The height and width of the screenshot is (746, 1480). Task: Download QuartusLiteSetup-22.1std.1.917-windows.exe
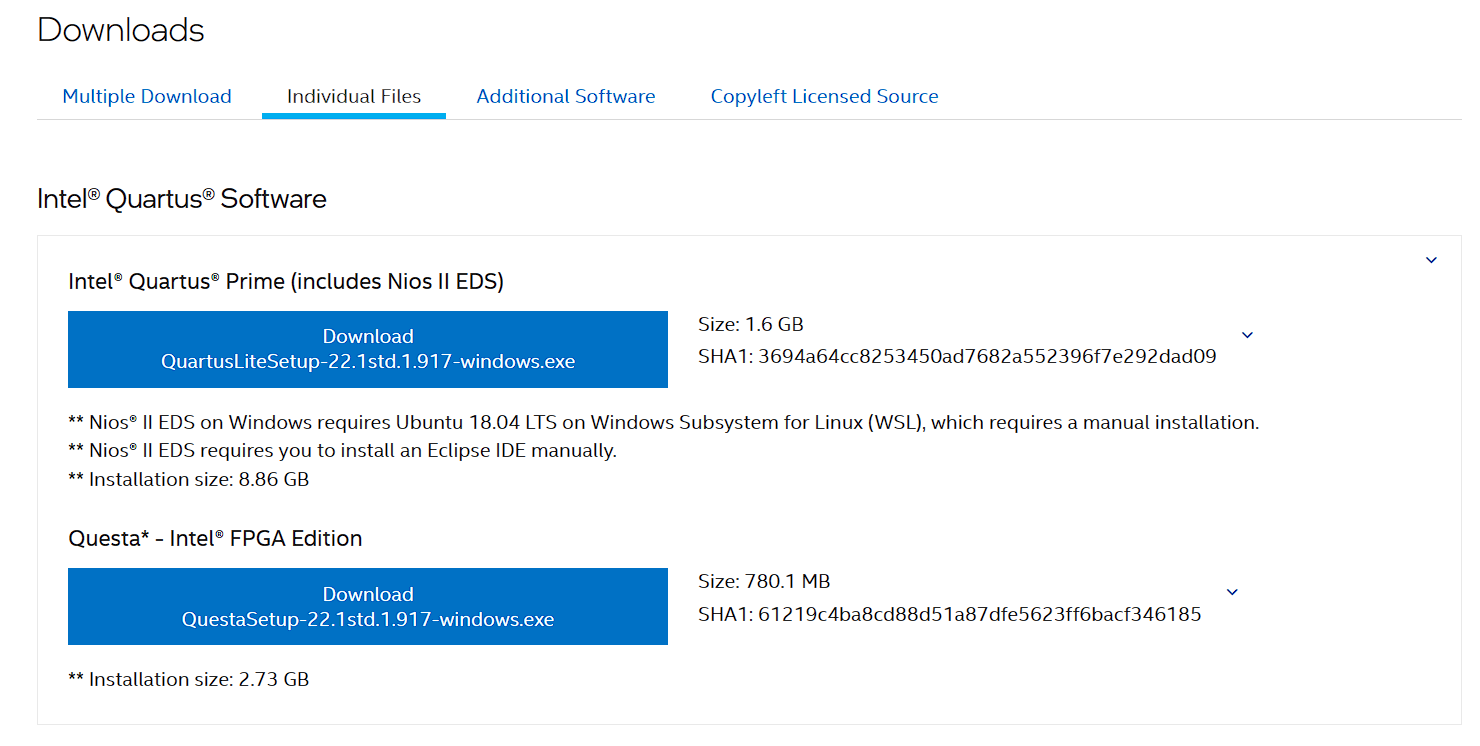pyautogui.click(x=367, y=349)
